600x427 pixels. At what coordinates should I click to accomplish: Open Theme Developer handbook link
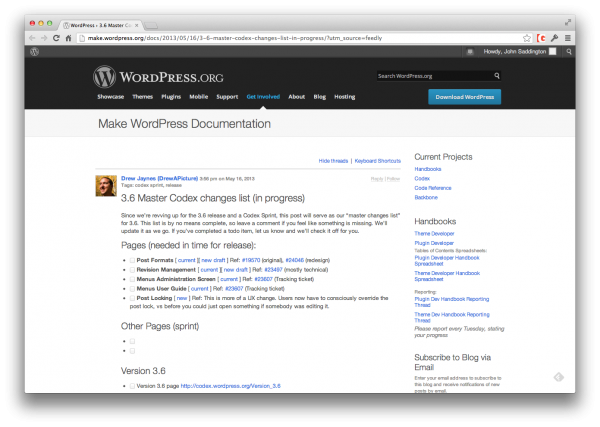tap(434, 233)
